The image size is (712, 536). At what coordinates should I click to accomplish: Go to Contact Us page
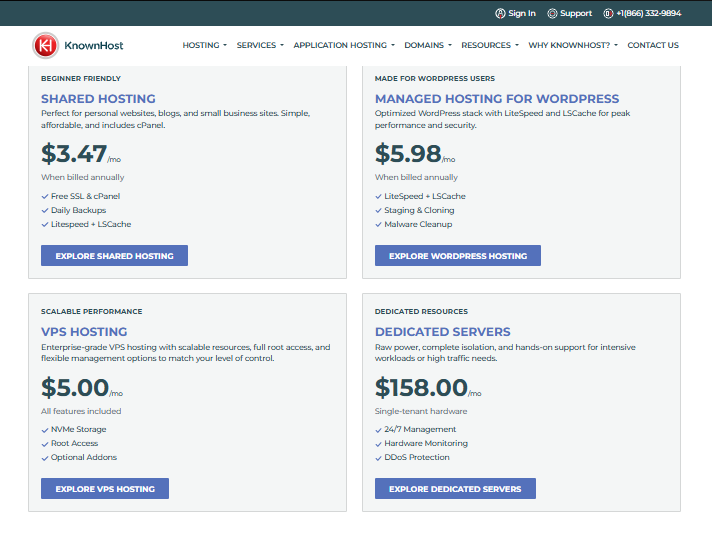point(653,45)
